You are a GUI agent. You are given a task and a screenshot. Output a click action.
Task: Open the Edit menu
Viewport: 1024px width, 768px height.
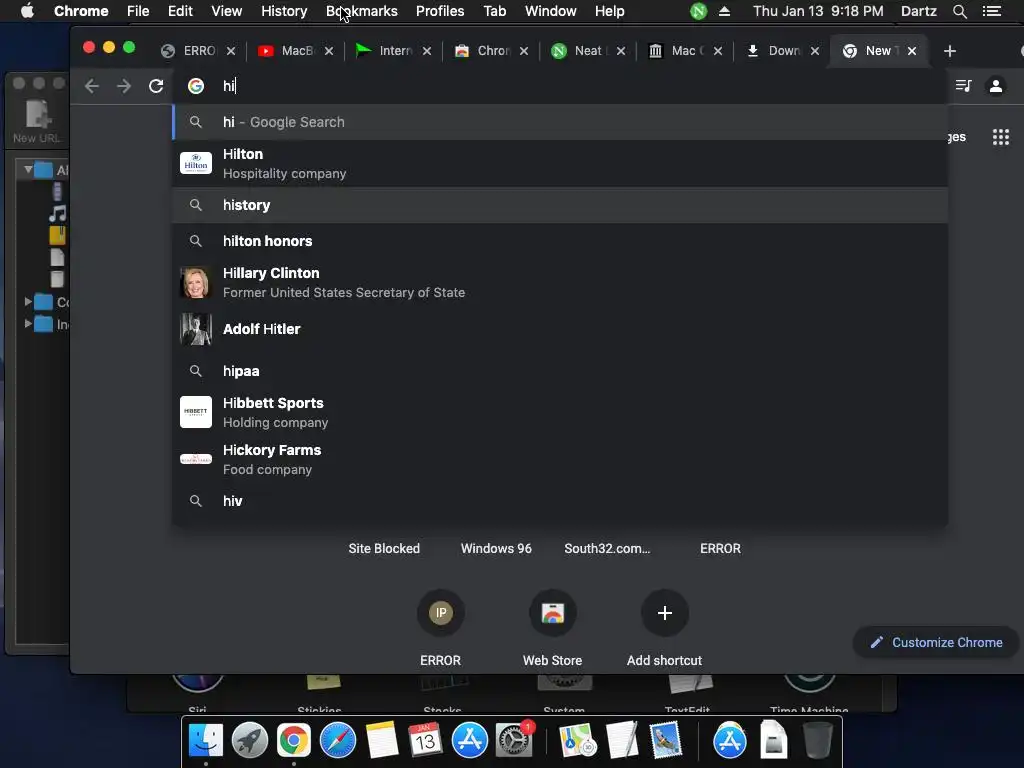180,11
